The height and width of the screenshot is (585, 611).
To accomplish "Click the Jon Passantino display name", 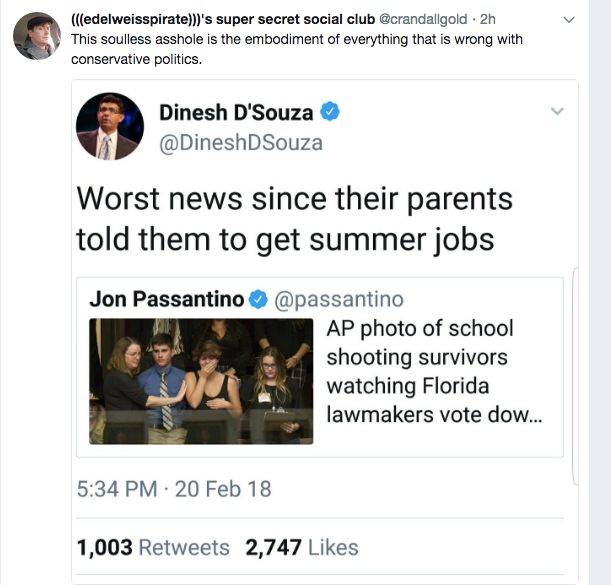I will point(166,299).
